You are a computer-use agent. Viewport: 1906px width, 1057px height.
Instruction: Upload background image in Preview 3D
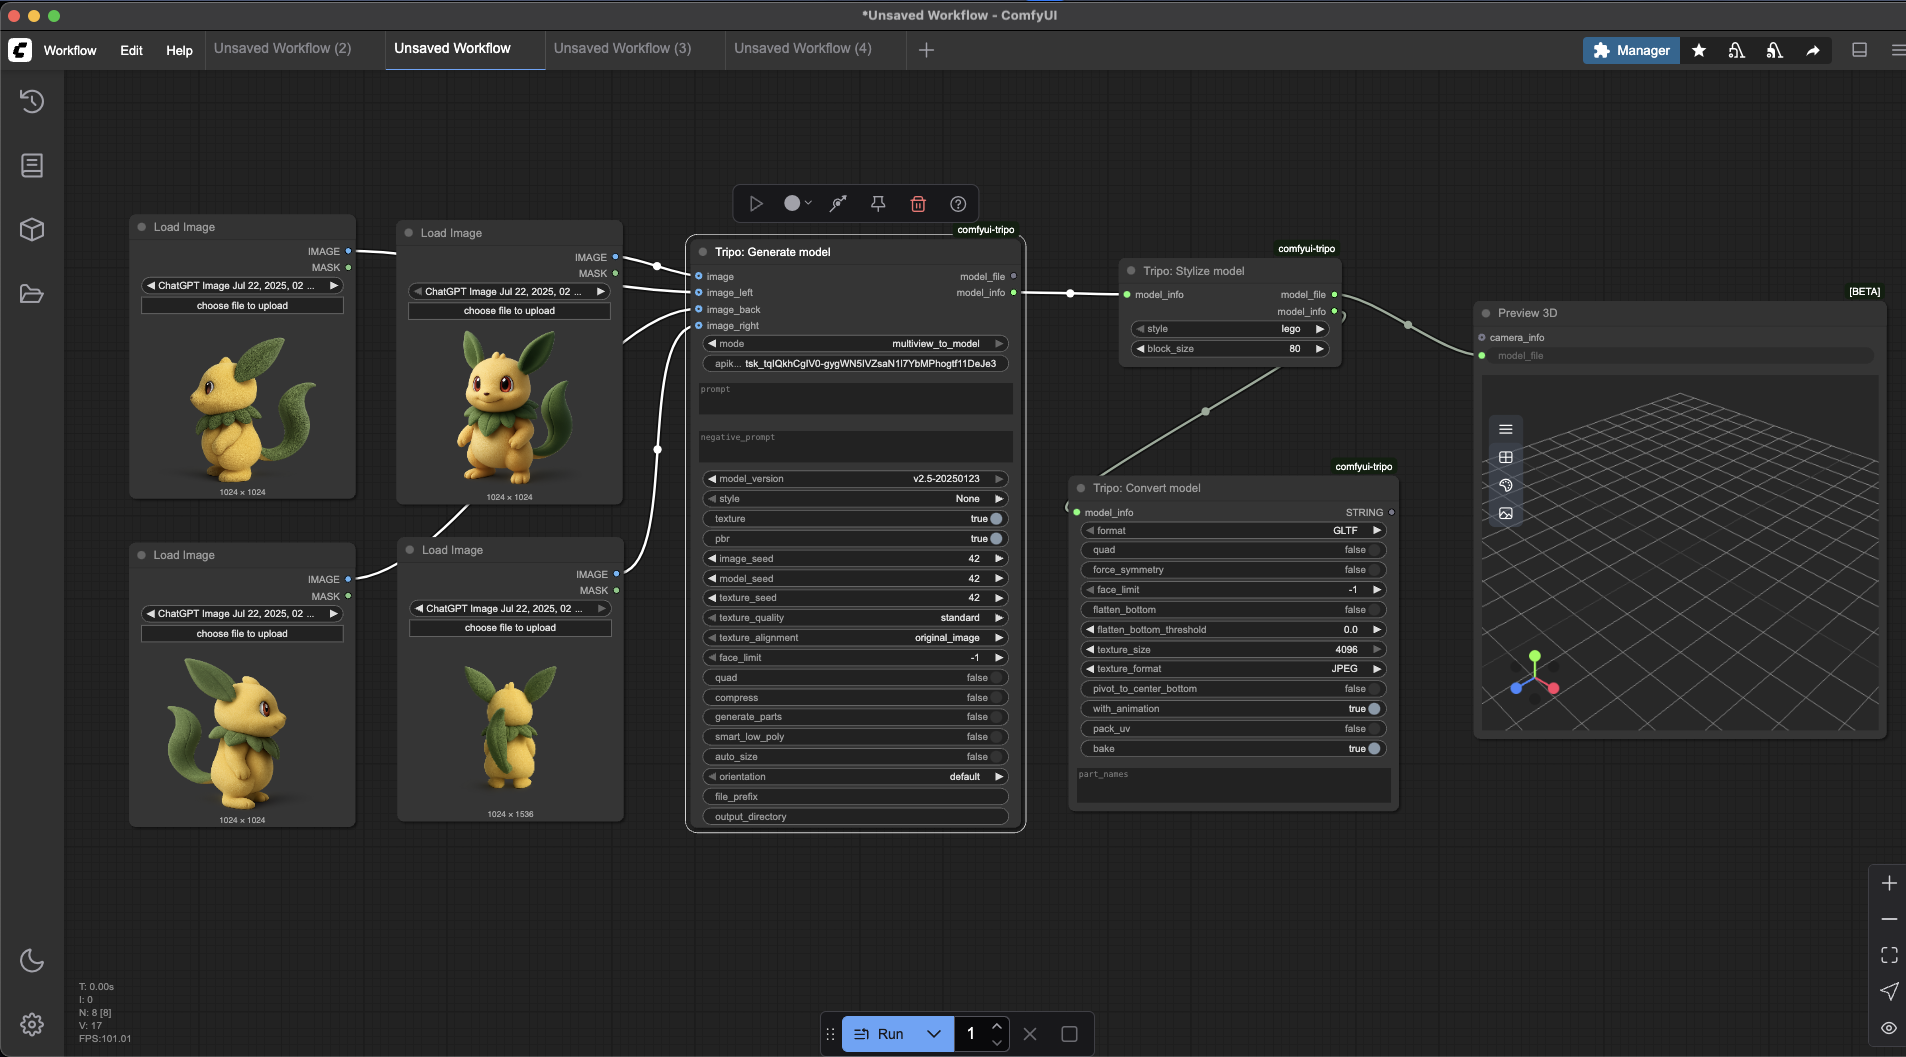click(1506, 513)
